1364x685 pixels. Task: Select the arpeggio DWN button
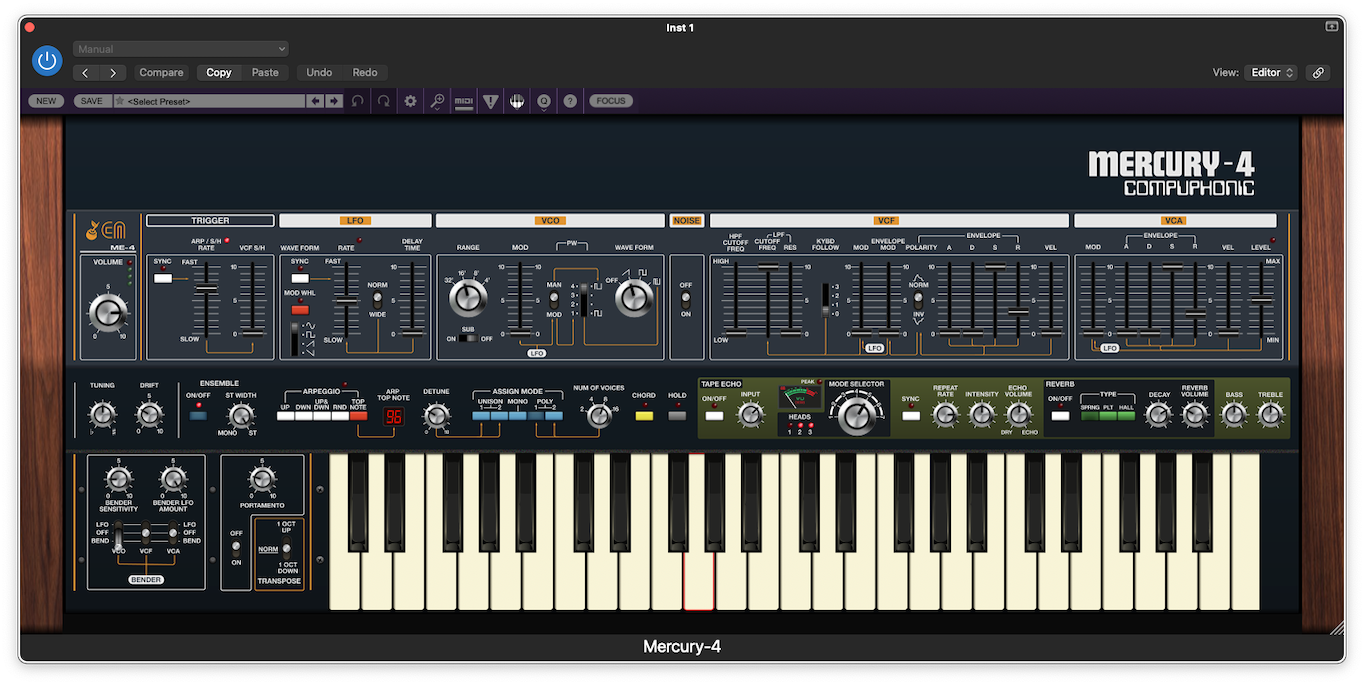pyautogui.click(x=304, y=416)
